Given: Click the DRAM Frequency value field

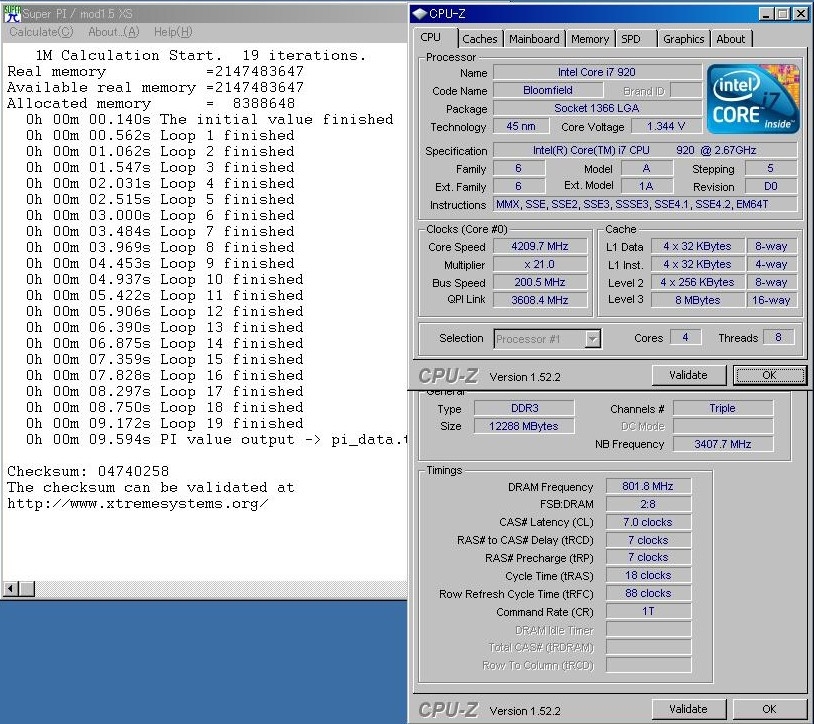Looking at the screenshot, I should coord(648,487).
